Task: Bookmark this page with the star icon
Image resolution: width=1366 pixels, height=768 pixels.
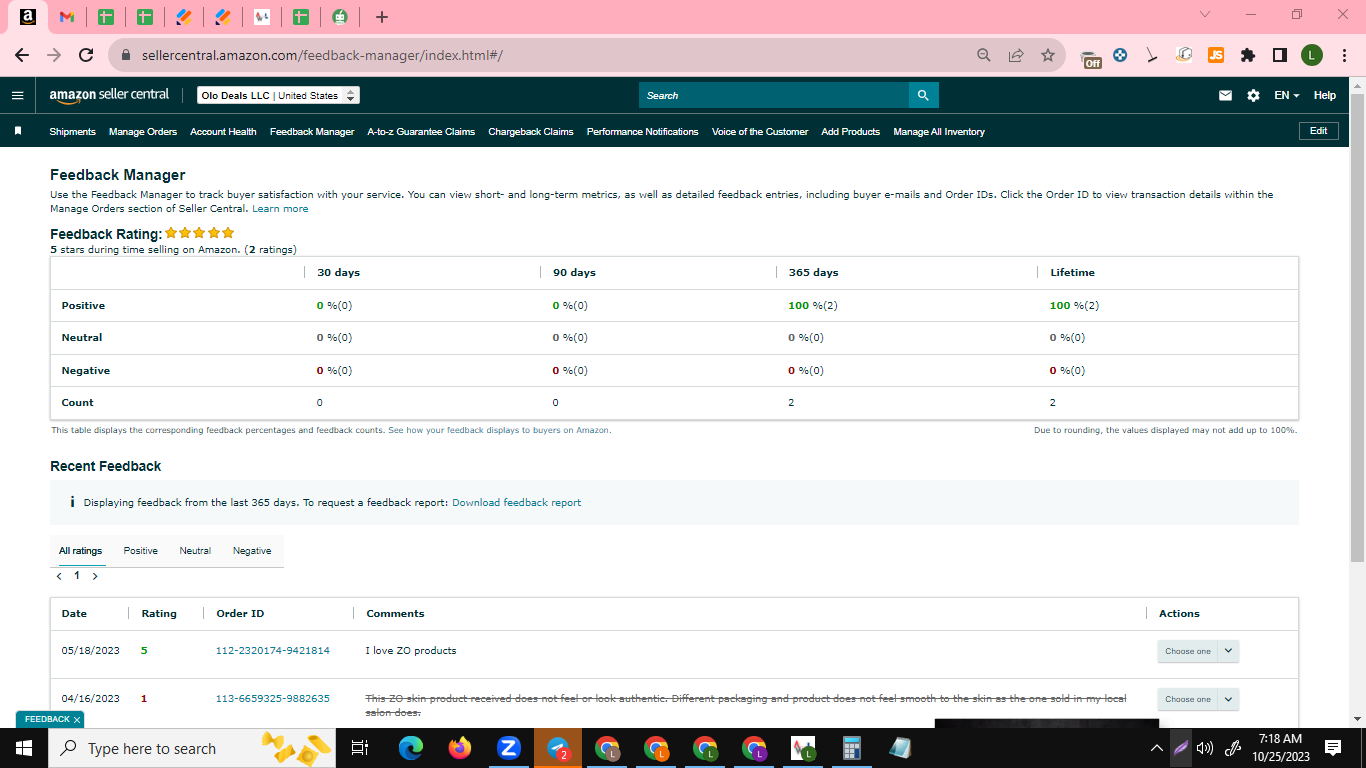Action: pyautogui.click(x=1047, y=55)
